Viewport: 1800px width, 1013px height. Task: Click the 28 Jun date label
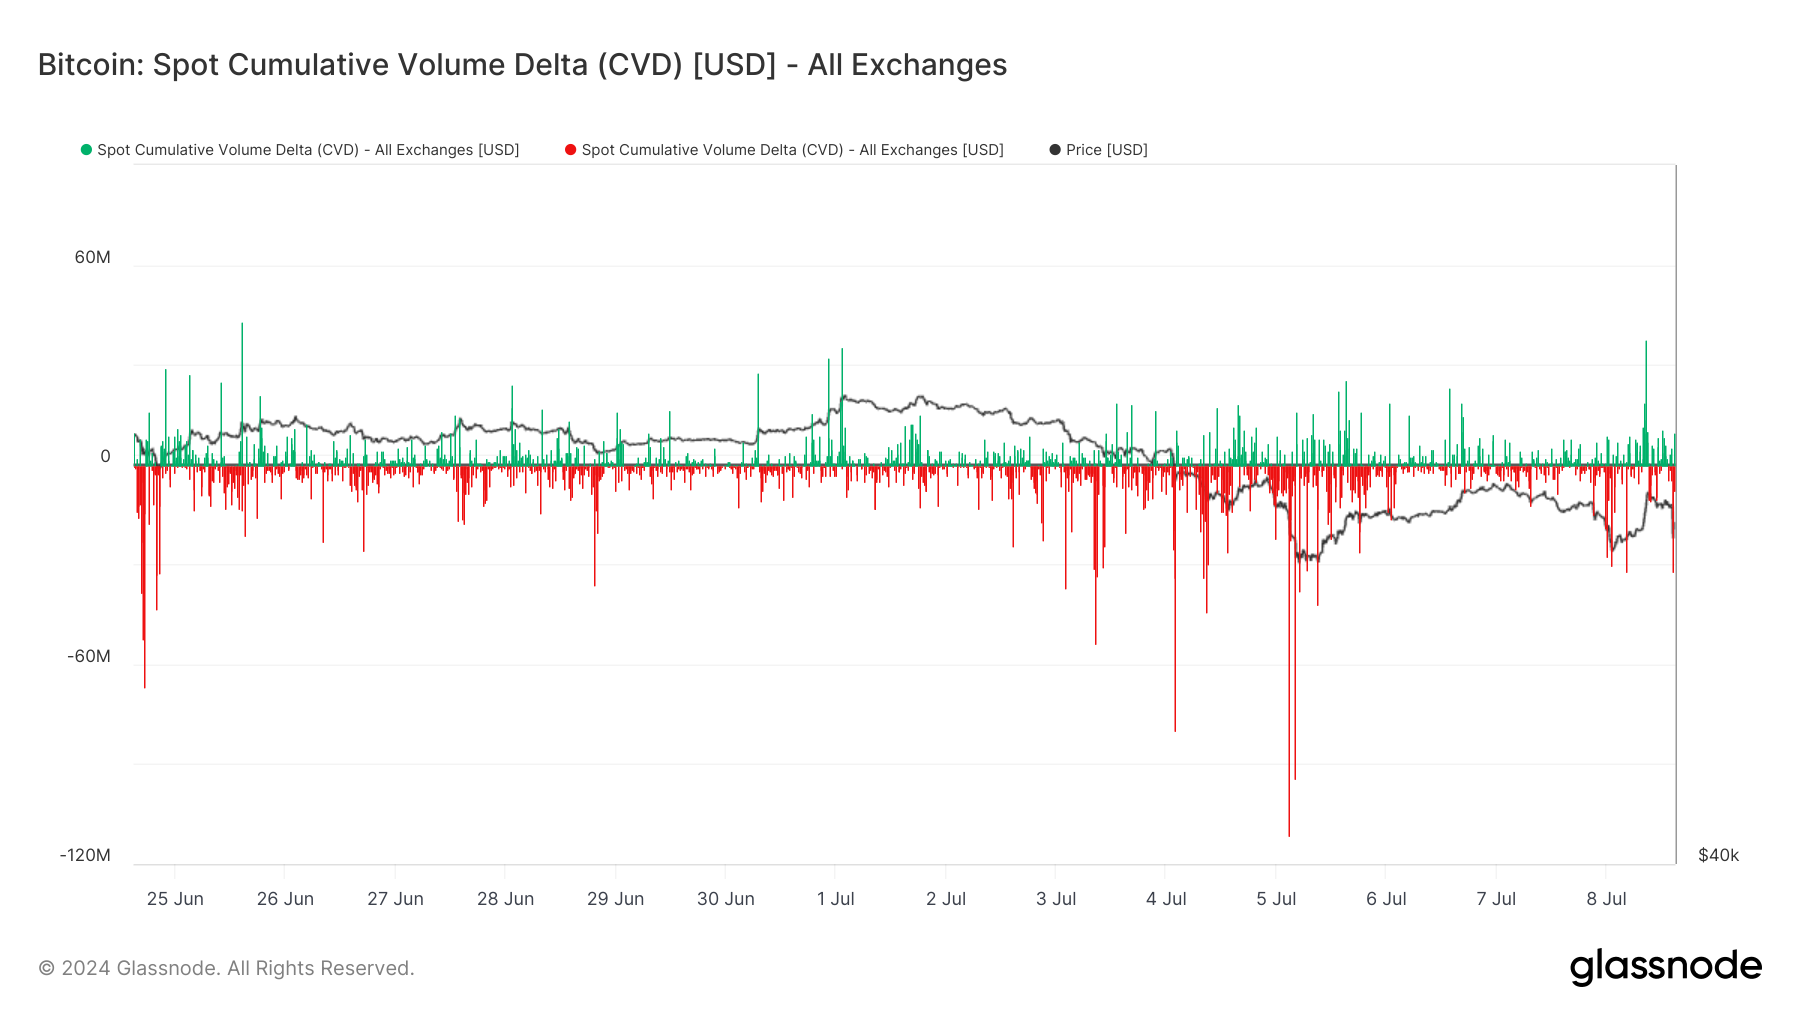505,899
